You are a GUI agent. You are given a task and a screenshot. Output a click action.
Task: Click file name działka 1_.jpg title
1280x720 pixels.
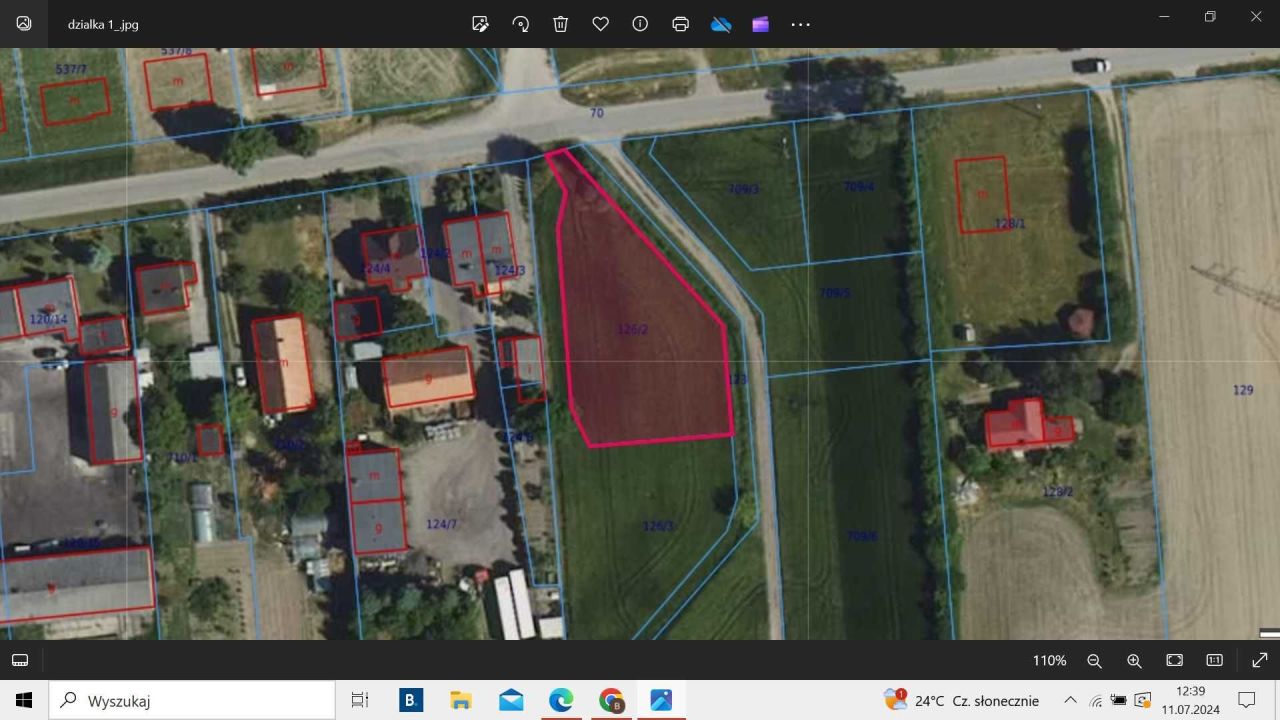tap(103, 24)
